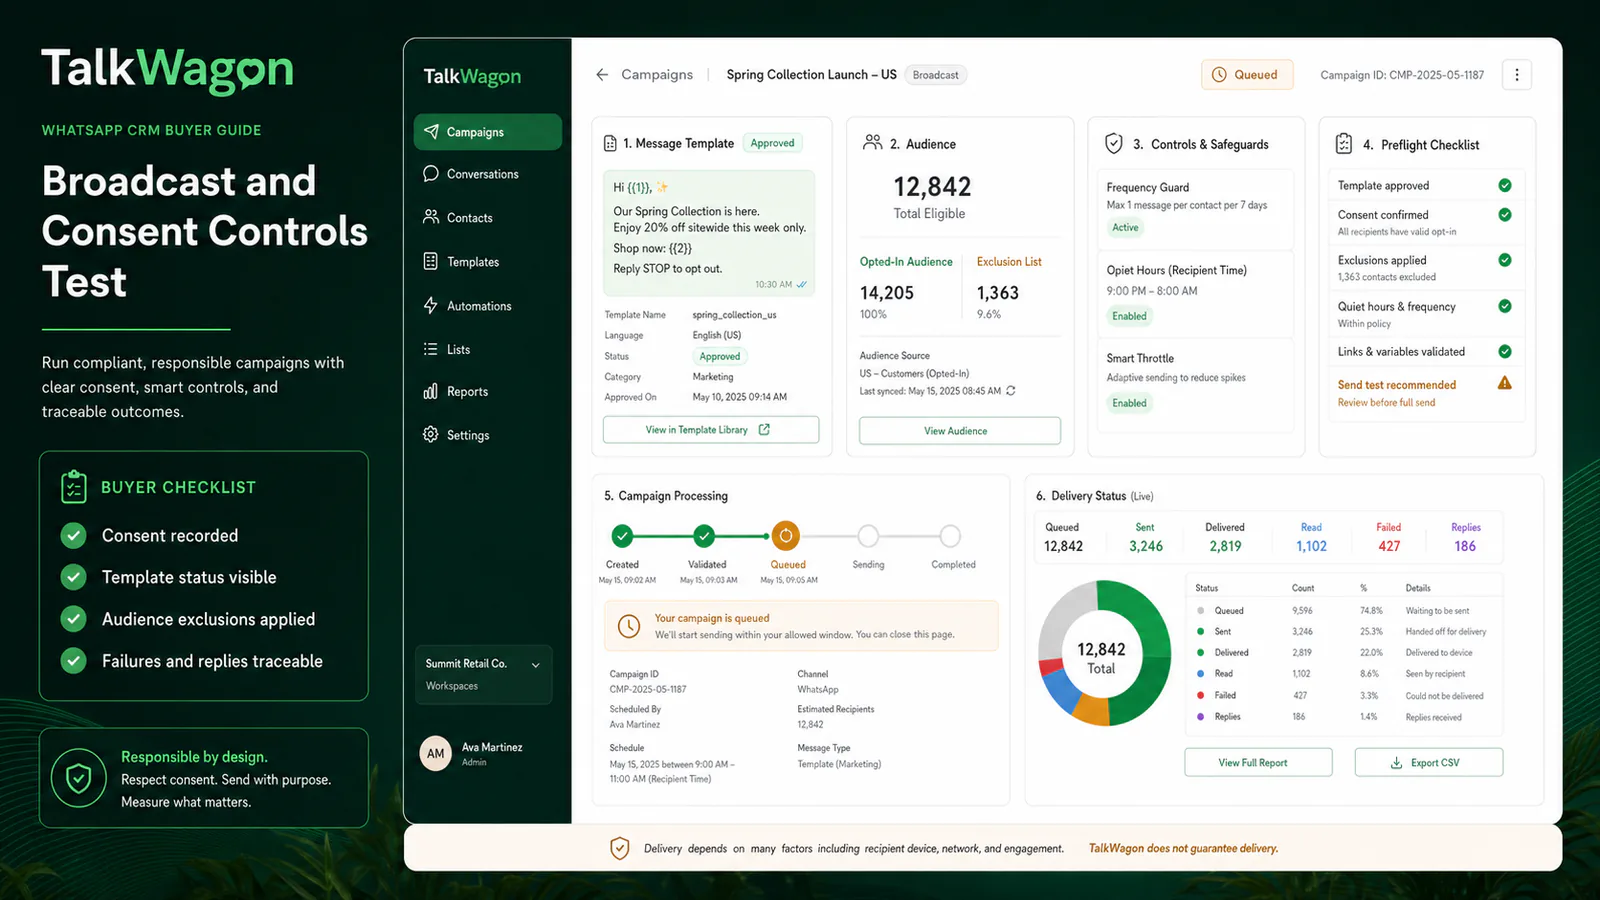Click the Send test recommended warning icon
The image size is (1600, 900).
[1505, 384]
